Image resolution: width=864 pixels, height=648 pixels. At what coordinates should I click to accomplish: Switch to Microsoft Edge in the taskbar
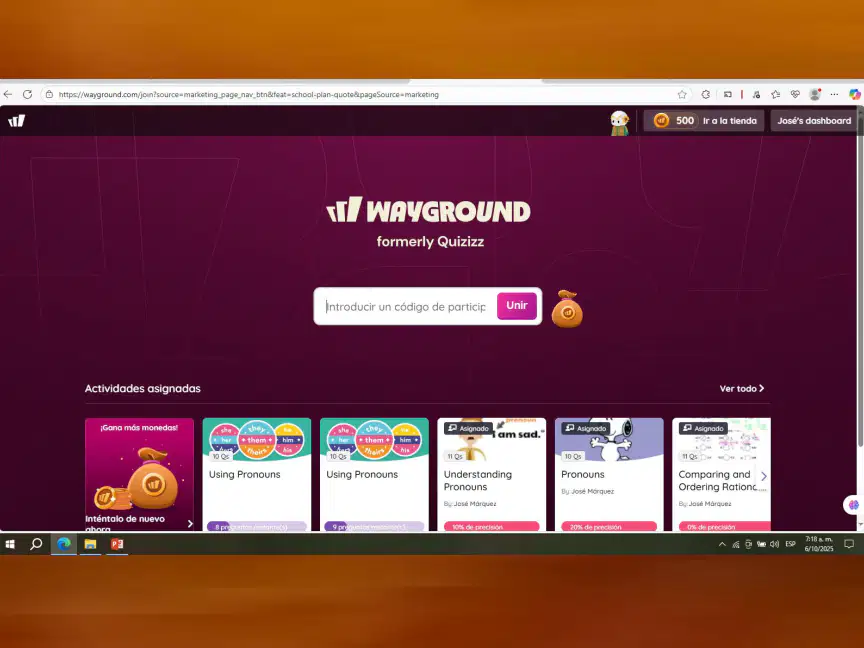[64, 544]
